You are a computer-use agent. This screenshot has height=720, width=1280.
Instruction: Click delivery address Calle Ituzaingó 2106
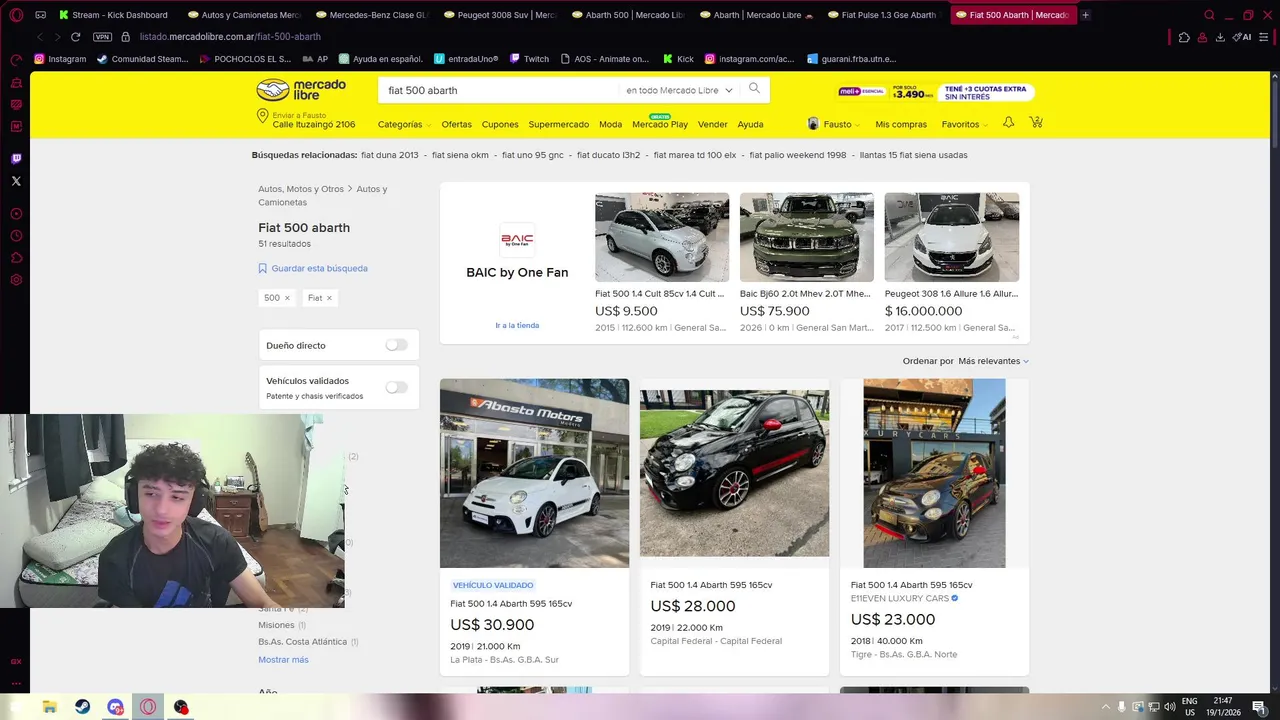pos(313,125)
